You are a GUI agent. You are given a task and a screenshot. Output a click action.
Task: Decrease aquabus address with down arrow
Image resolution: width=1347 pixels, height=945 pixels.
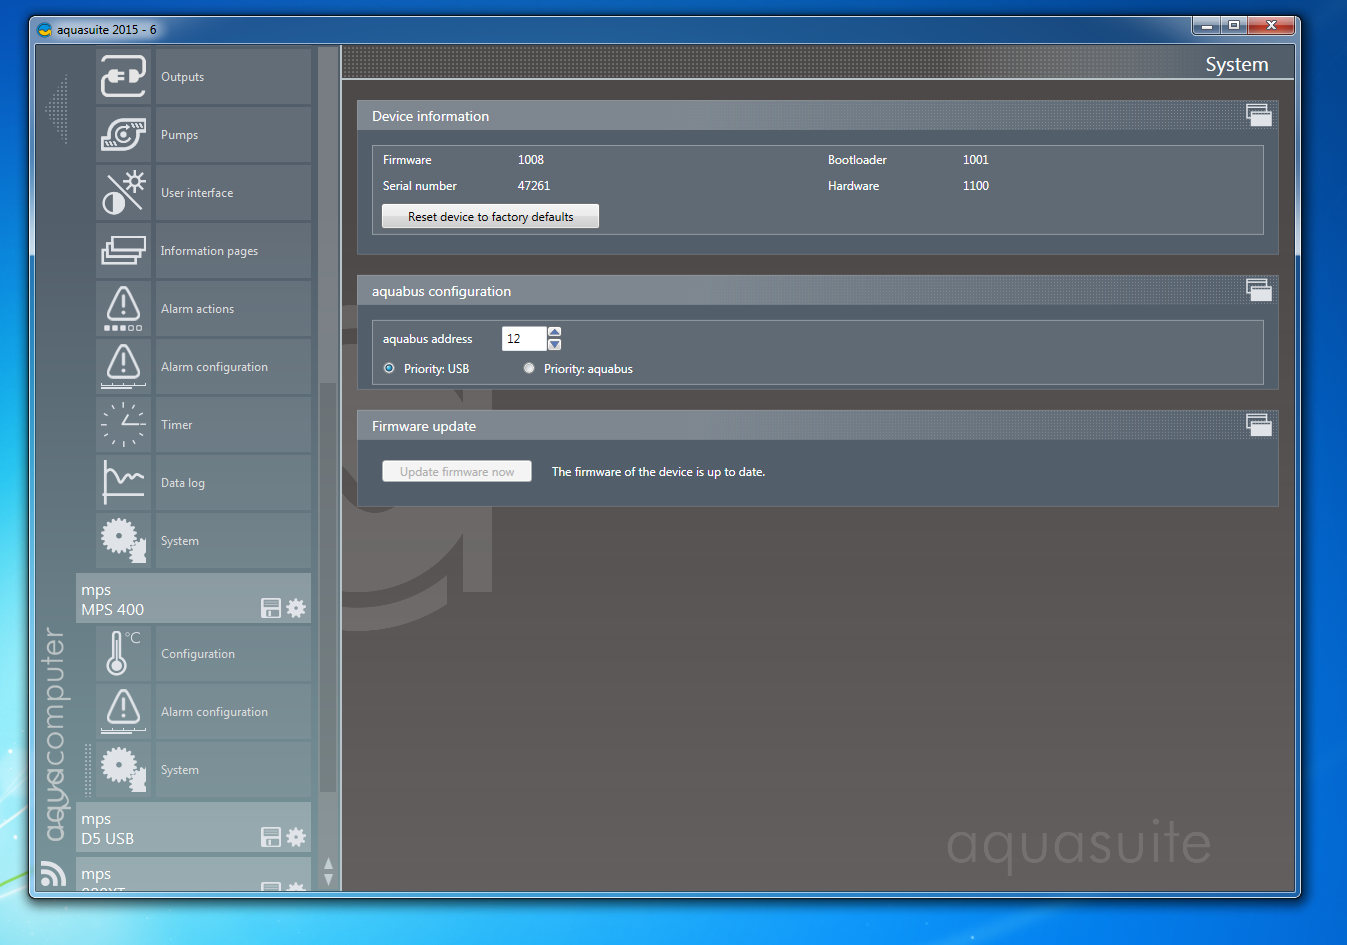pos(555,345)
